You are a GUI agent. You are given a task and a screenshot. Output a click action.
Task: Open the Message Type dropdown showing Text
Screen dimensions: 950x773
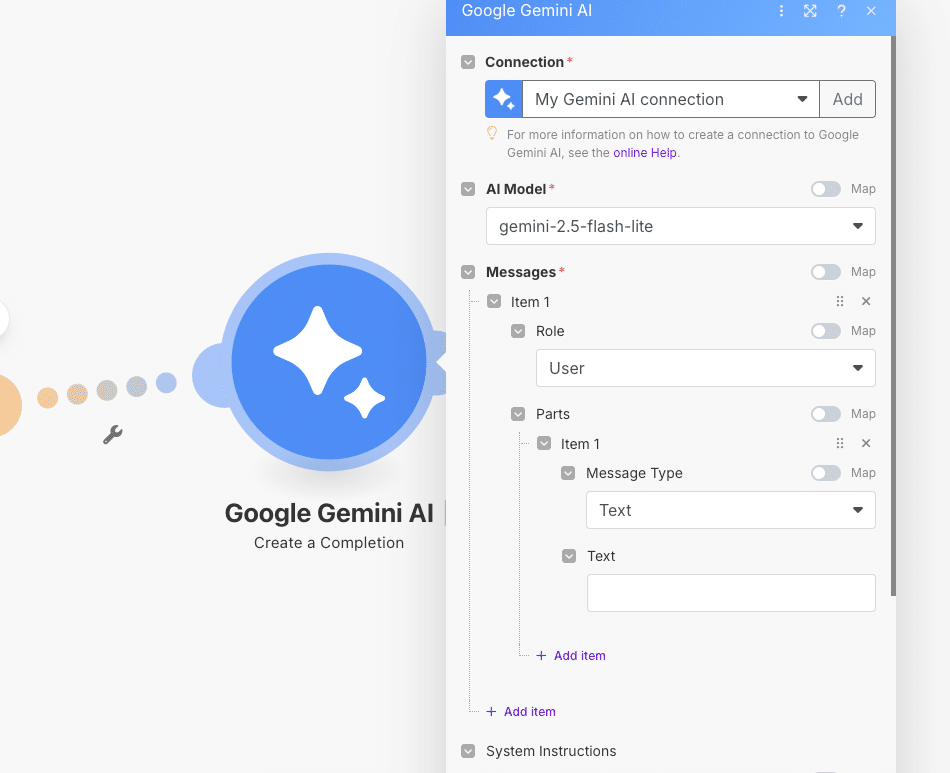[x=731, y=510]
